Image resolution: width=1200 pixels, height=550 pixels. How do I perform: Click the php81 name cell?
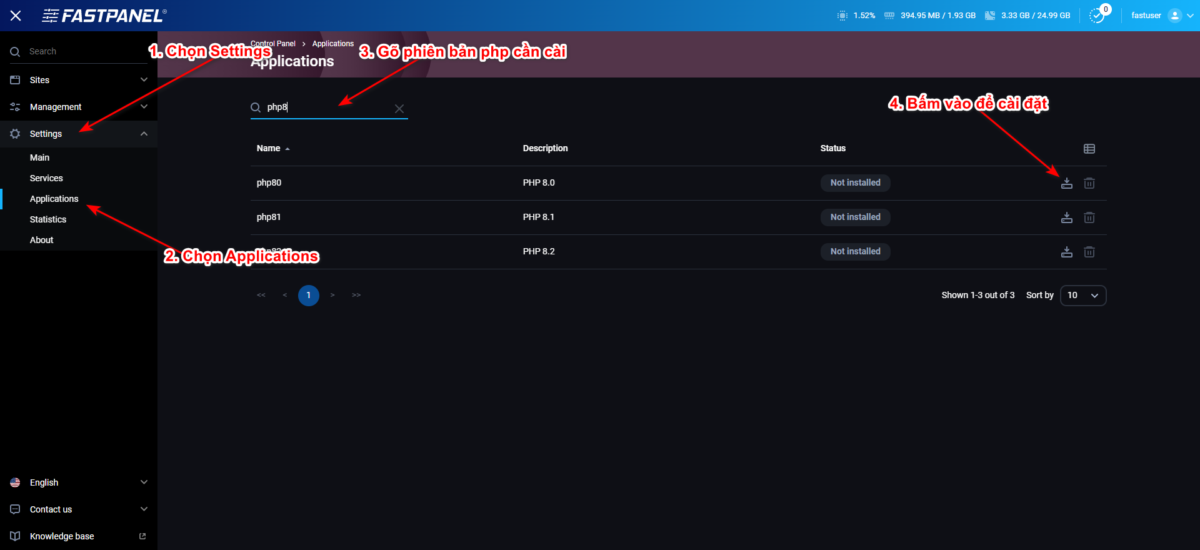[270, 217]
